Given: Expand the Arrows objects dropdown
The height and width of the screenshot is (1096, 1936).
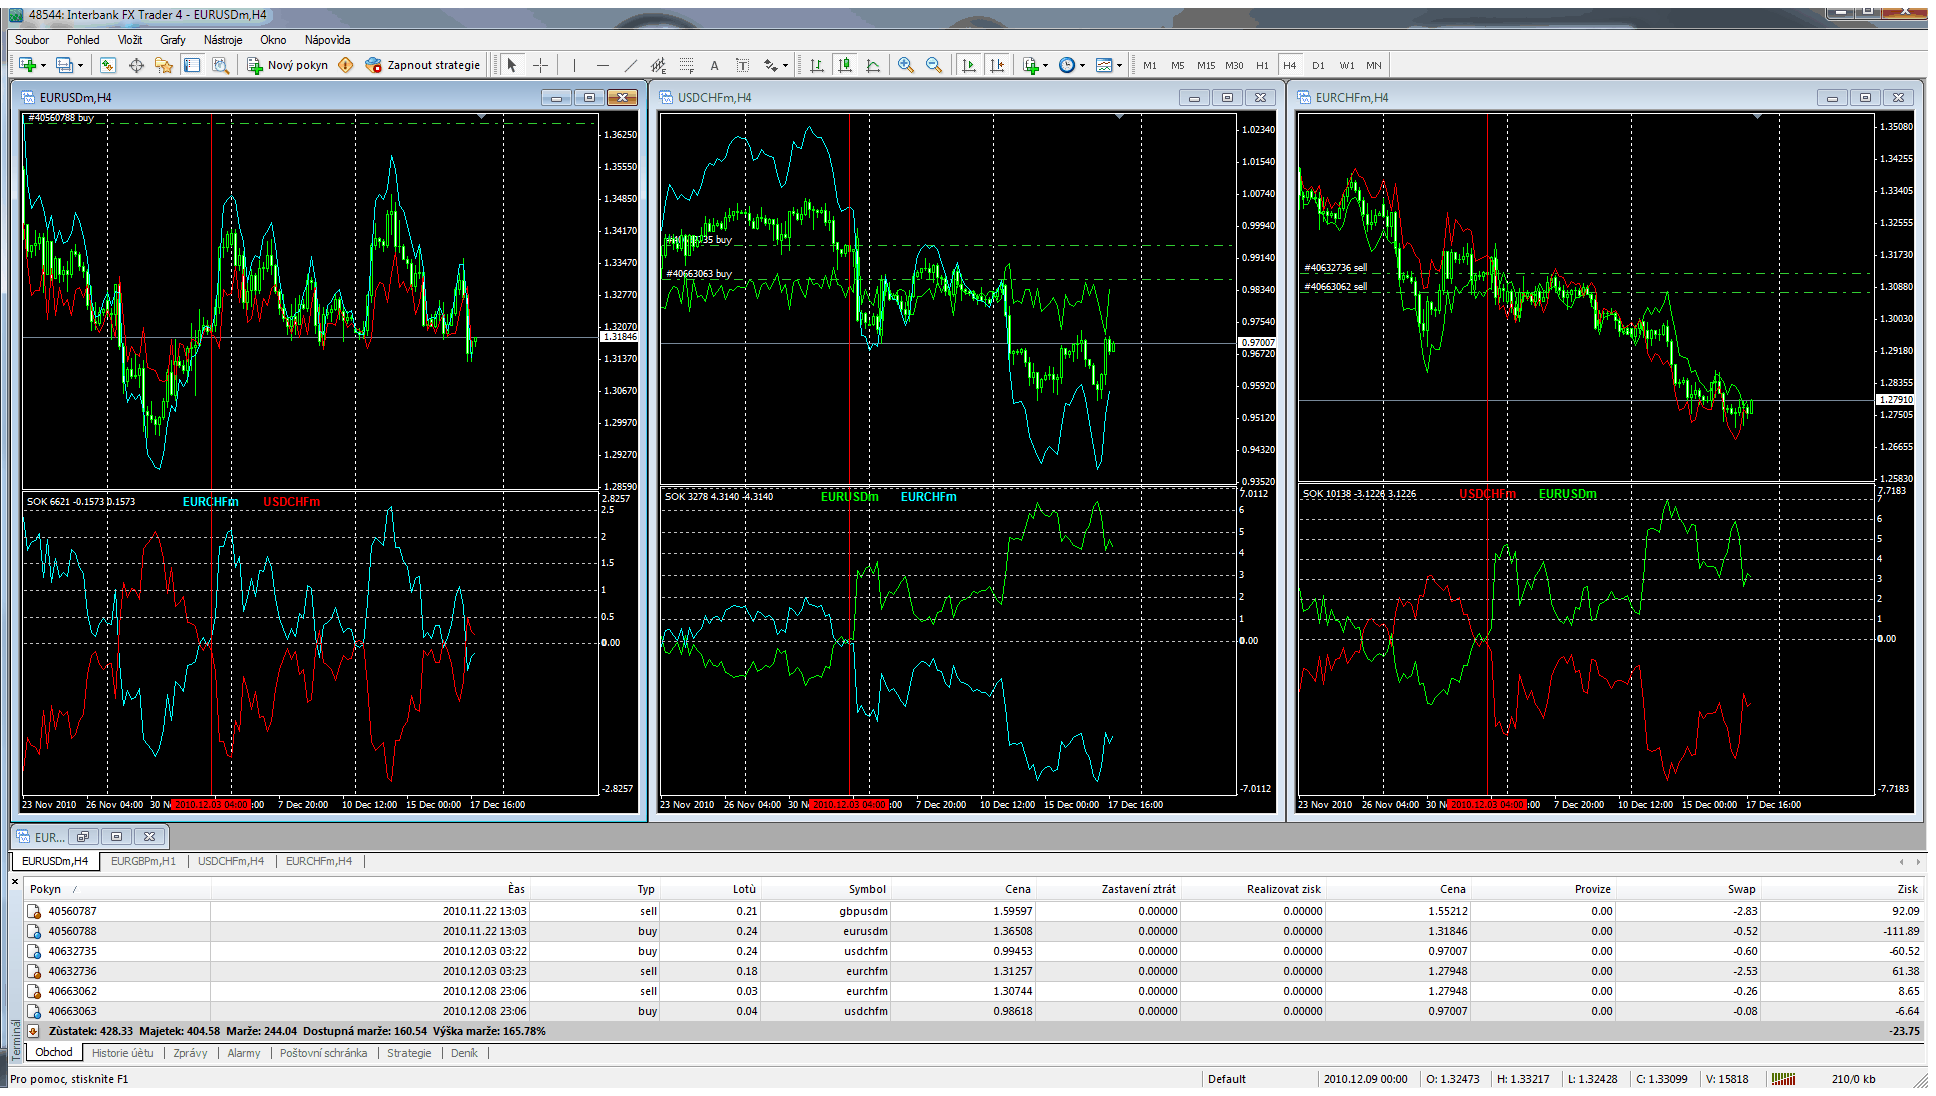Looking at the screenshot, I should (x=785, y=66).
